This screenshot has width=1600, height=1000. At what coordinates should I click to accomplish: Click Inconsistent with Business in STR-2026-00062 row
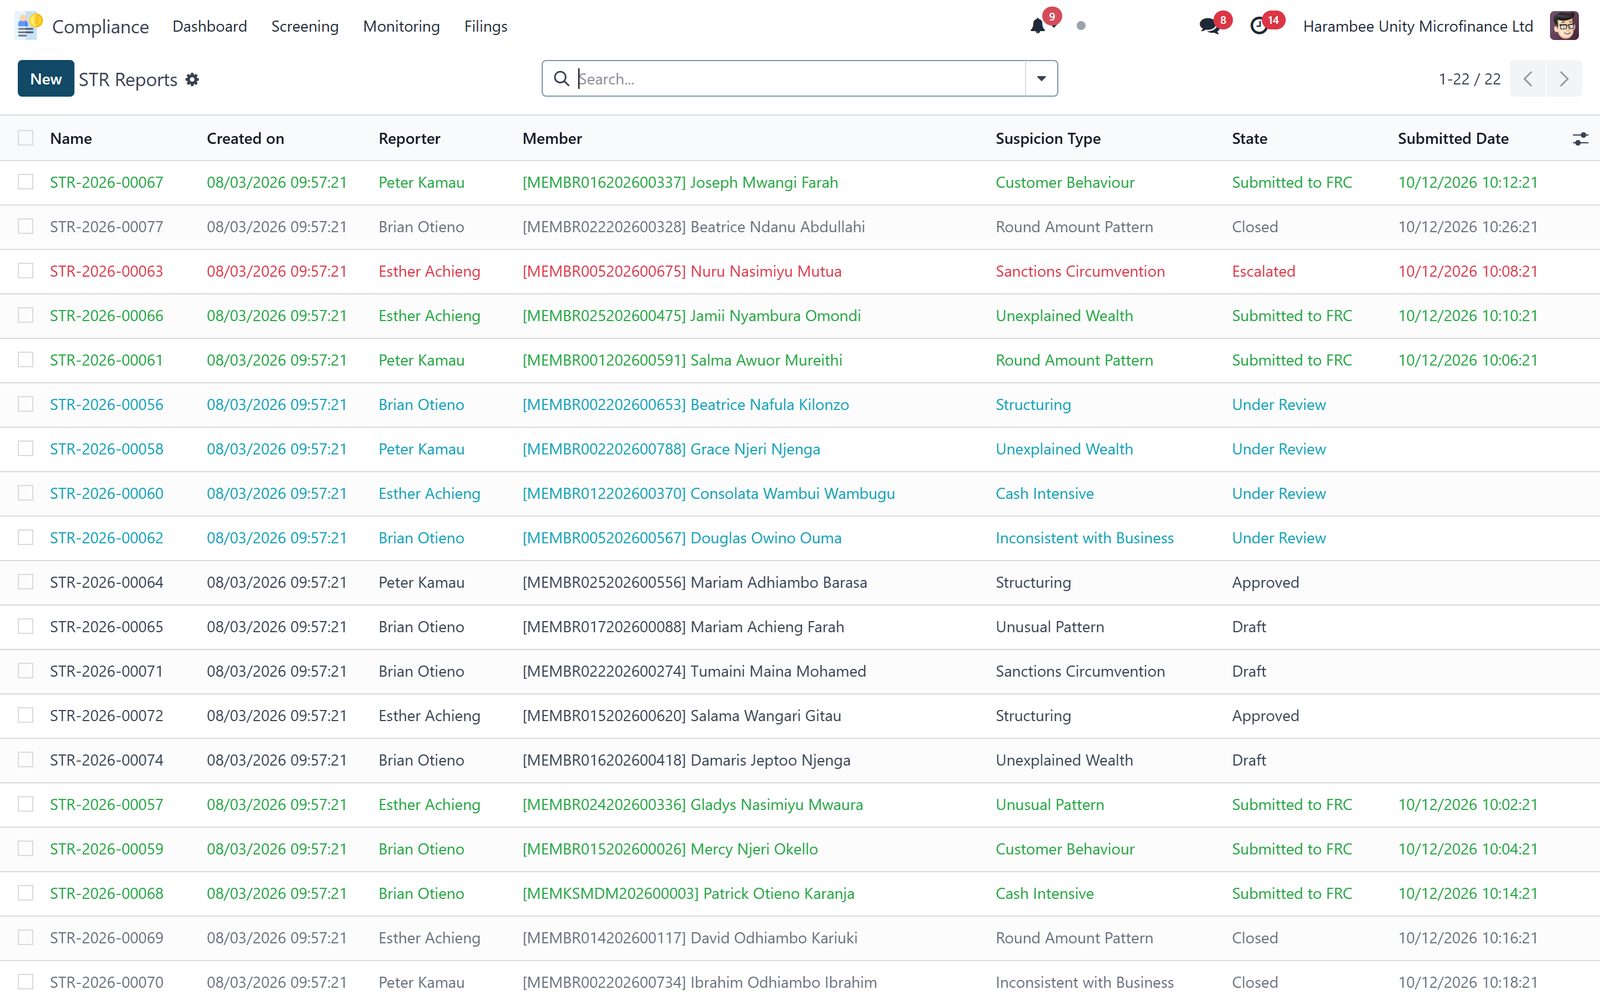click(x=1084, y=538)
